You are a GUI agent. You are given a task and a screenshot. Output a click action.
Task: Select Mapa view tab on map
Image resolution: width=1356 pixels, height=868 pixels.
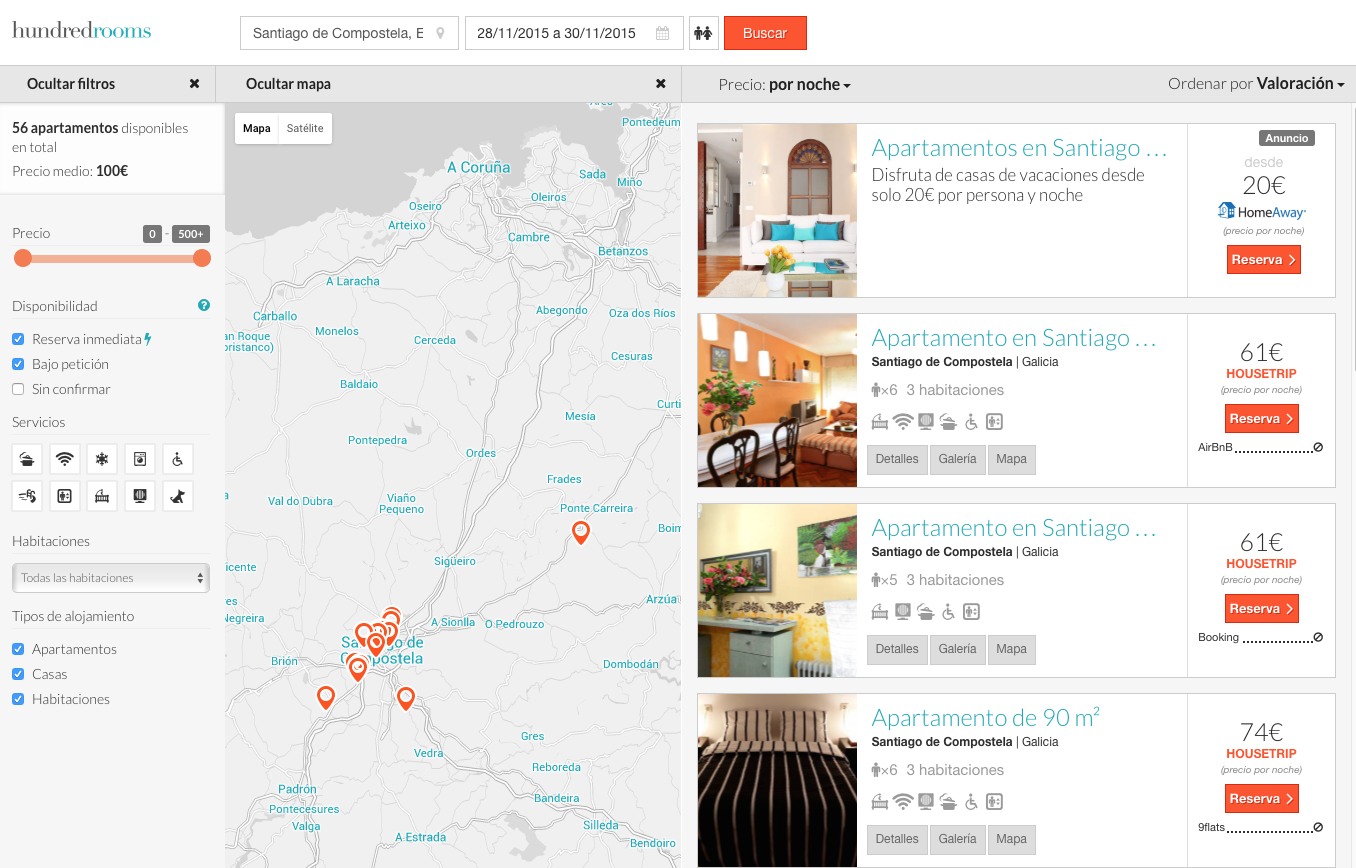257,128
